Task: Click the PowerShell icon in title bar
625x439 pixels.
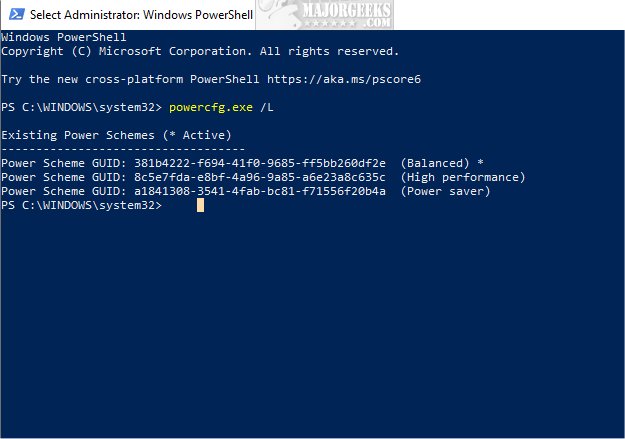Action: [17, 14]
